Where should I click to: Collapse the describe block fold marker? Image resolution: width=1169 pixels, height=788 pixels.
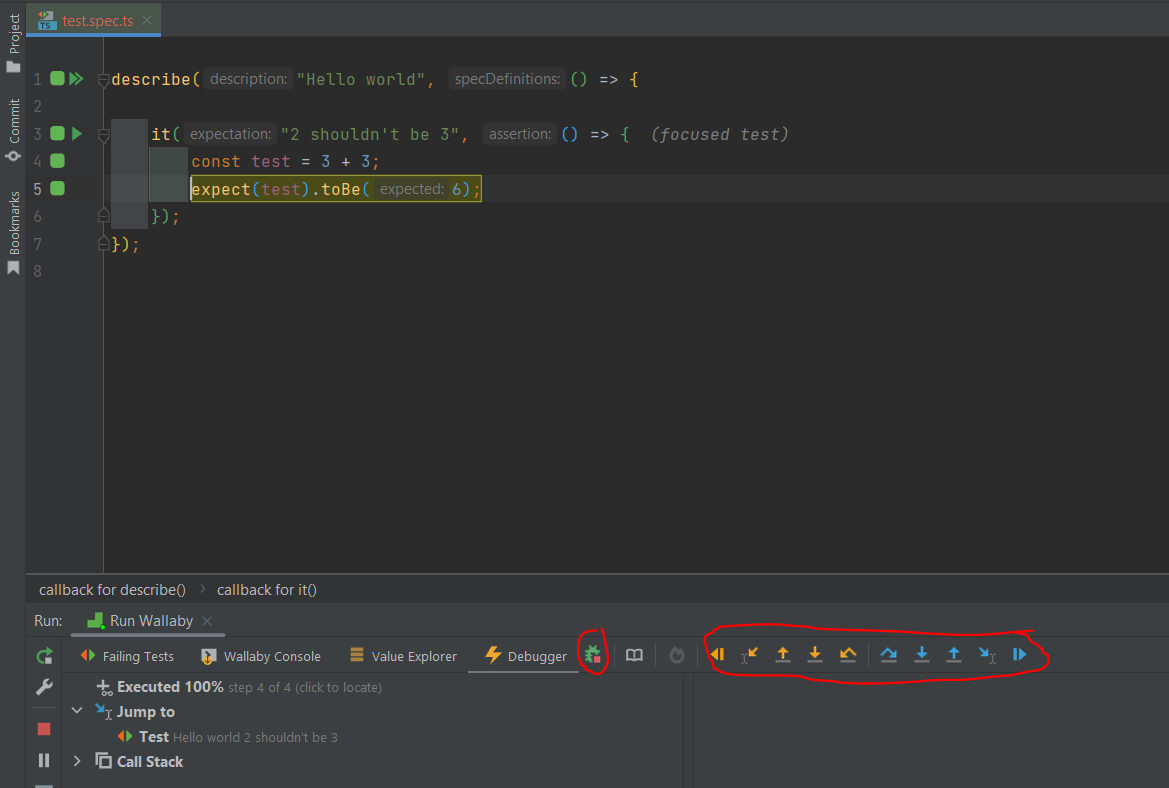pos(104,80)
